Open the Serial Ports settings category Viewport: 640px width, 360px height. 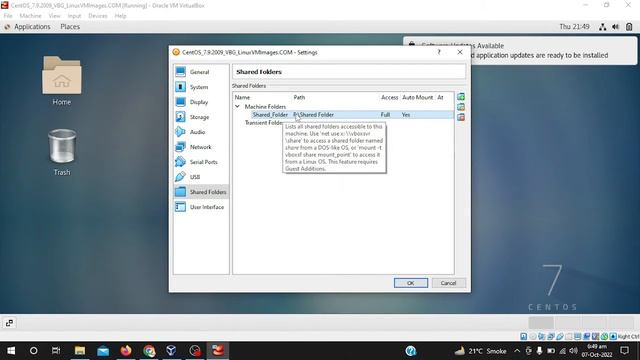pyautogui.click(x=200, y=162)
